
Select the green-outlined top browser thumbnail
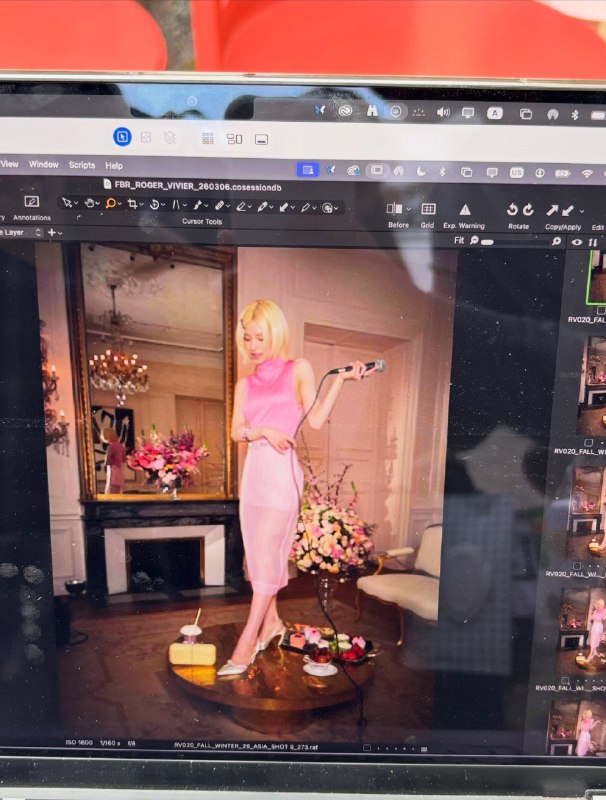click(595, 279)
